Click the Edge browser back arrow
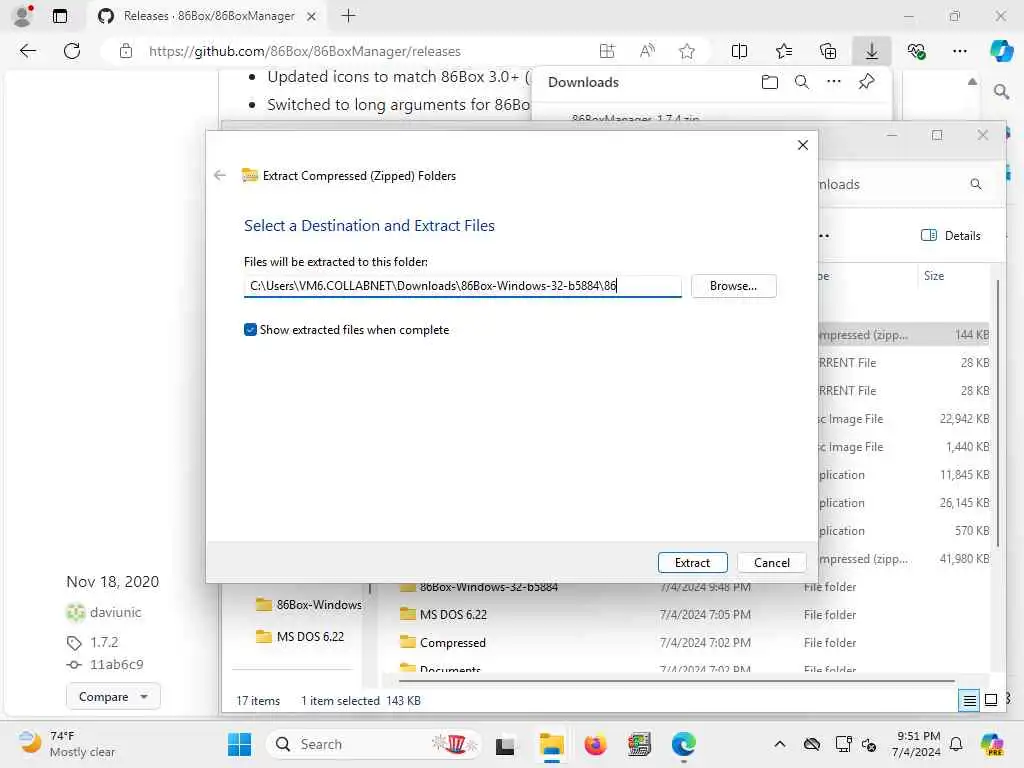 pyautogui.click(x=27, y=51)
